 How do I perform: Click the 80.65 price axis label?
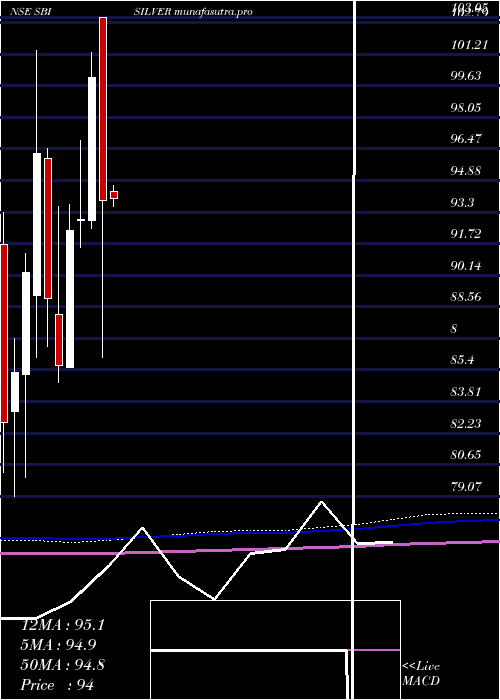(x=466, y=454)
